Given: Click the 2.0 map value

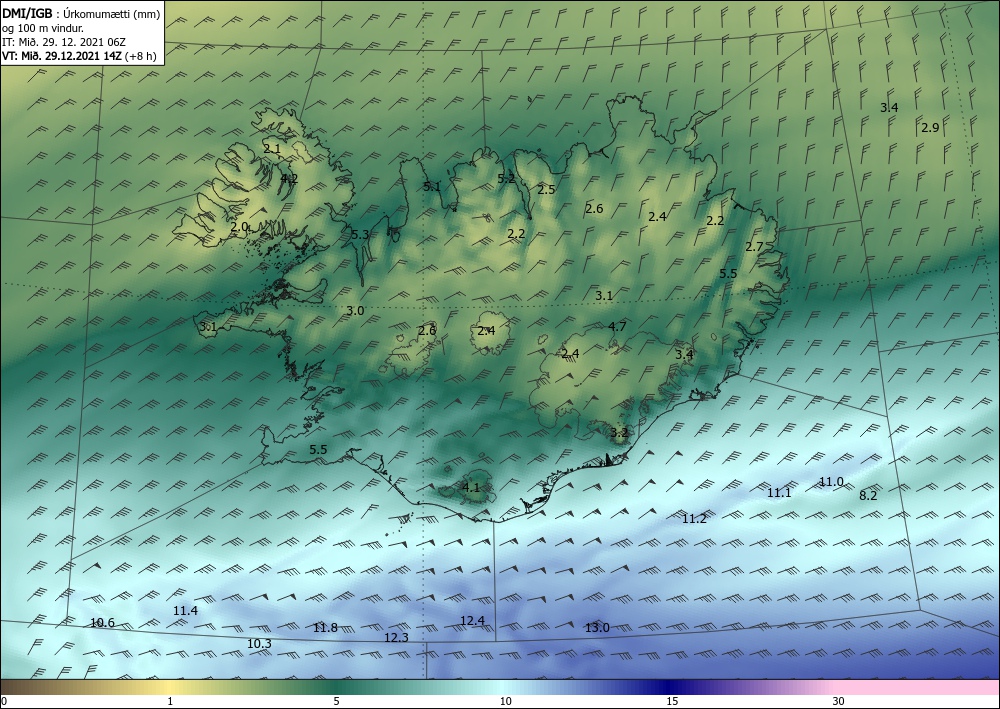Looking at the screenshot, I should [239, 227].
